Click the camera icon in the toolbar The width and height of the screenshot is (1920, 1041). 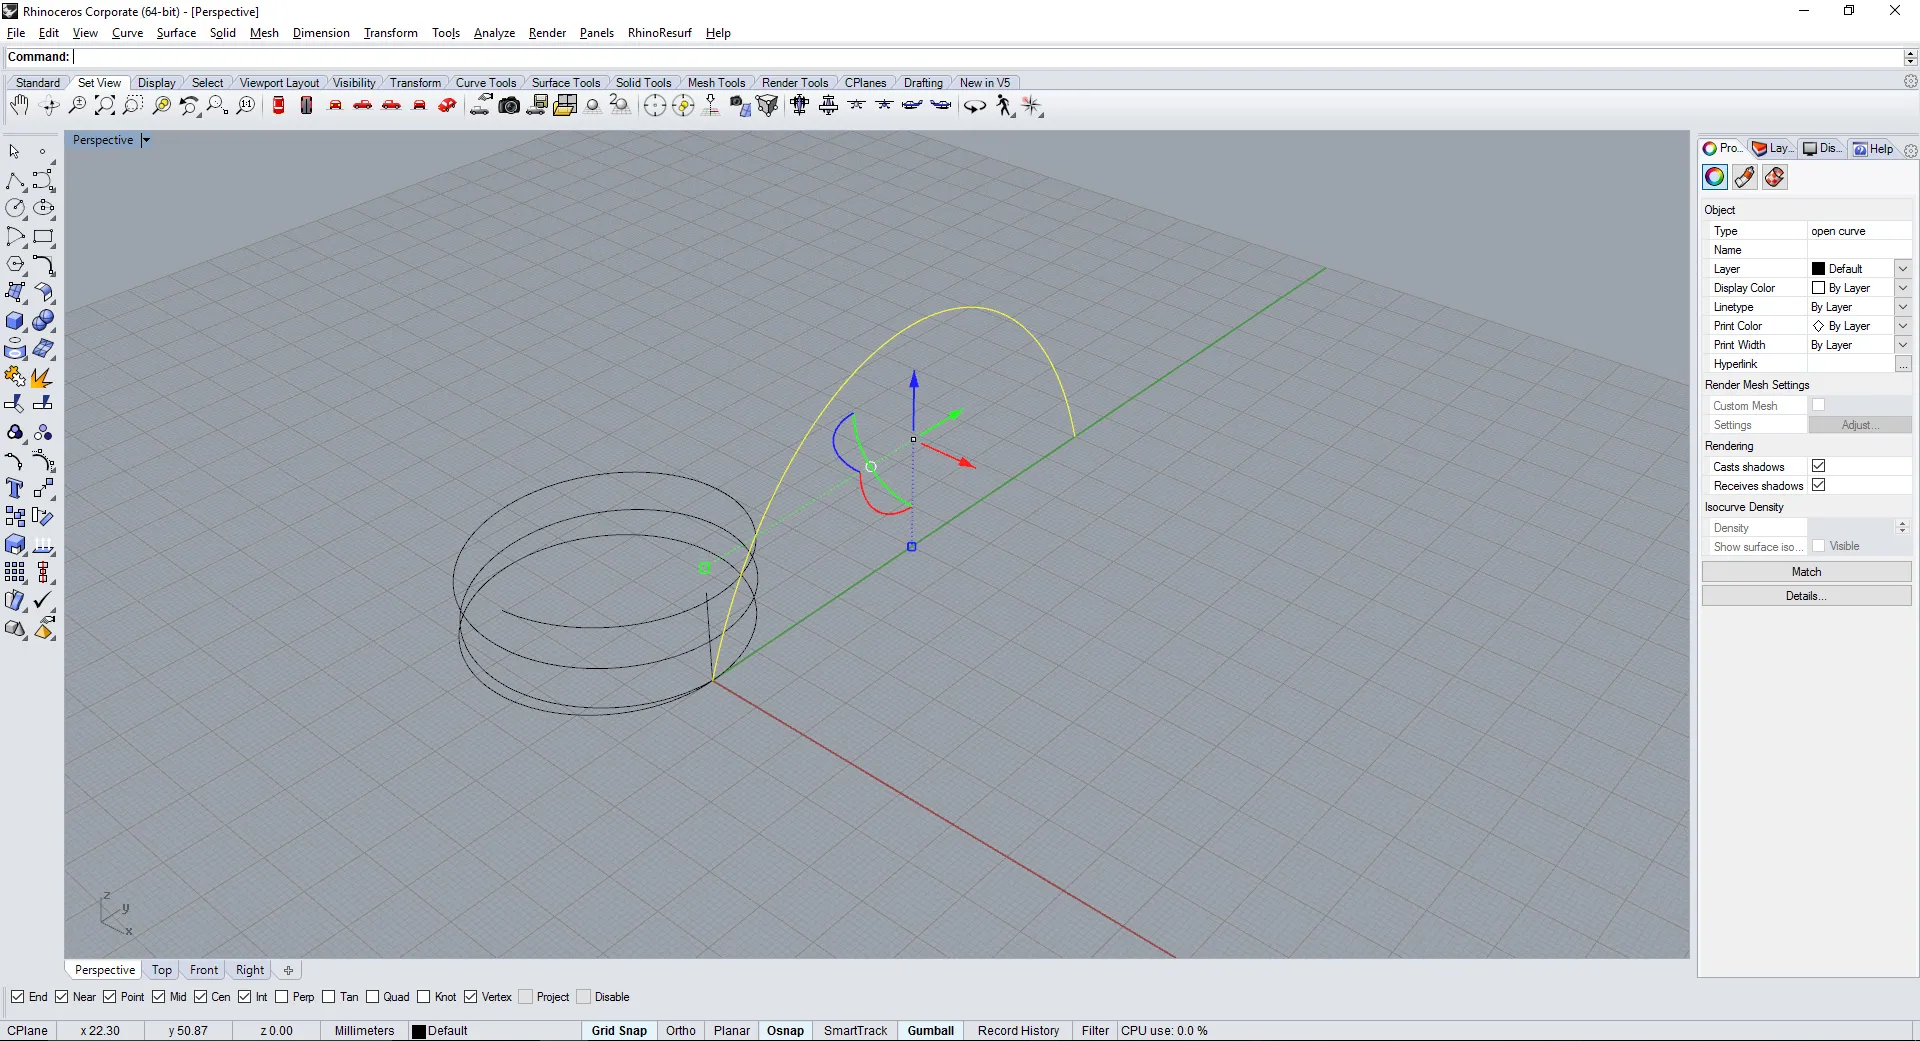tap(509, 106)
